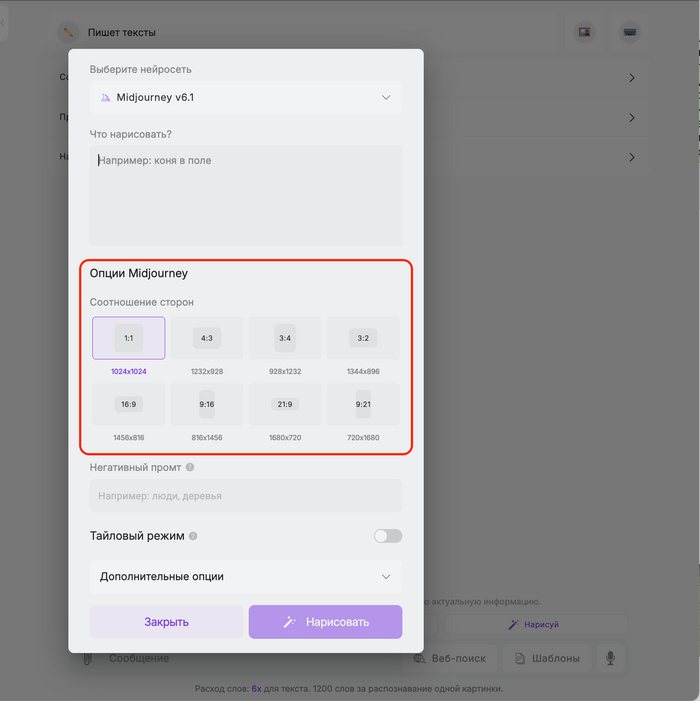Click the keyboard icon in the top-right header
700x701 pixels.
click(x=629, y=32)
